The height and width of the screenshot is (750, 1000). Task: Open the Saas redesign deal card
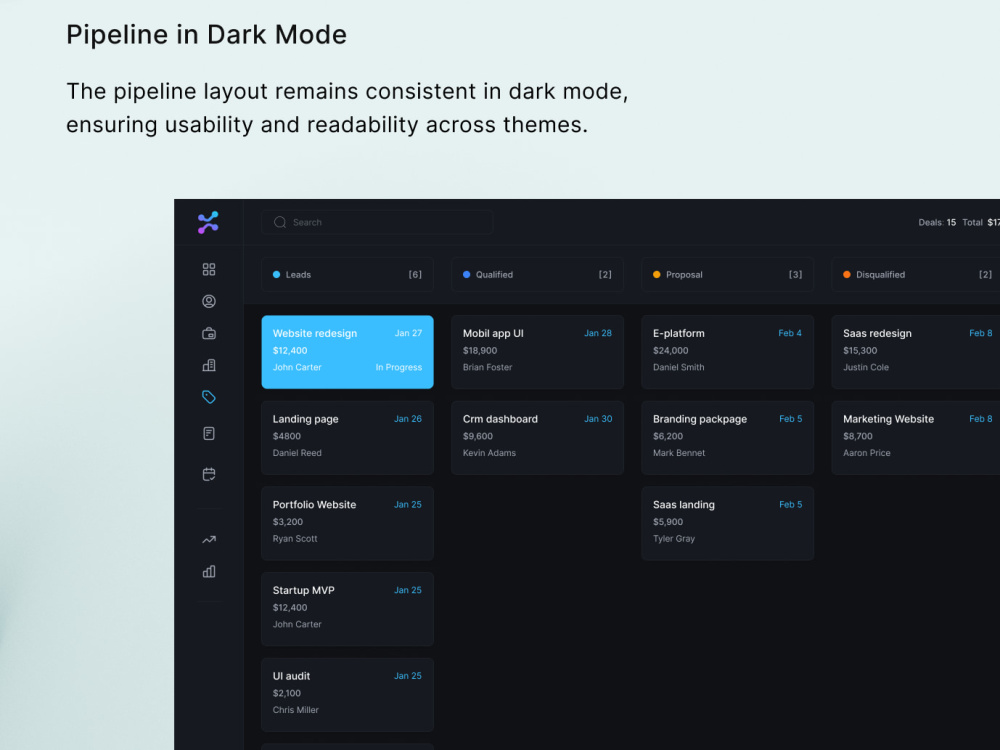(x=916, y=352)
